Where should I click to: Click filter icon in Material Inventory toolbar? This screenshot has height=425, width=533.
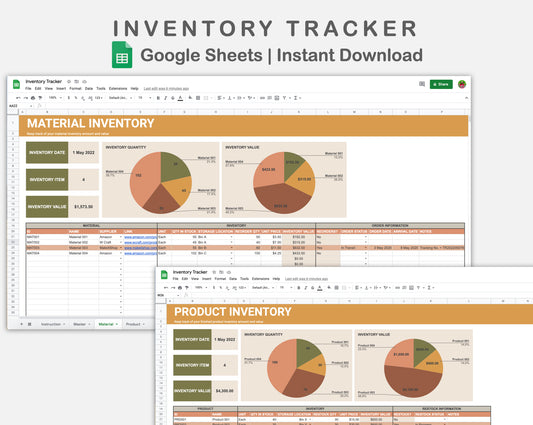(284, 98)
